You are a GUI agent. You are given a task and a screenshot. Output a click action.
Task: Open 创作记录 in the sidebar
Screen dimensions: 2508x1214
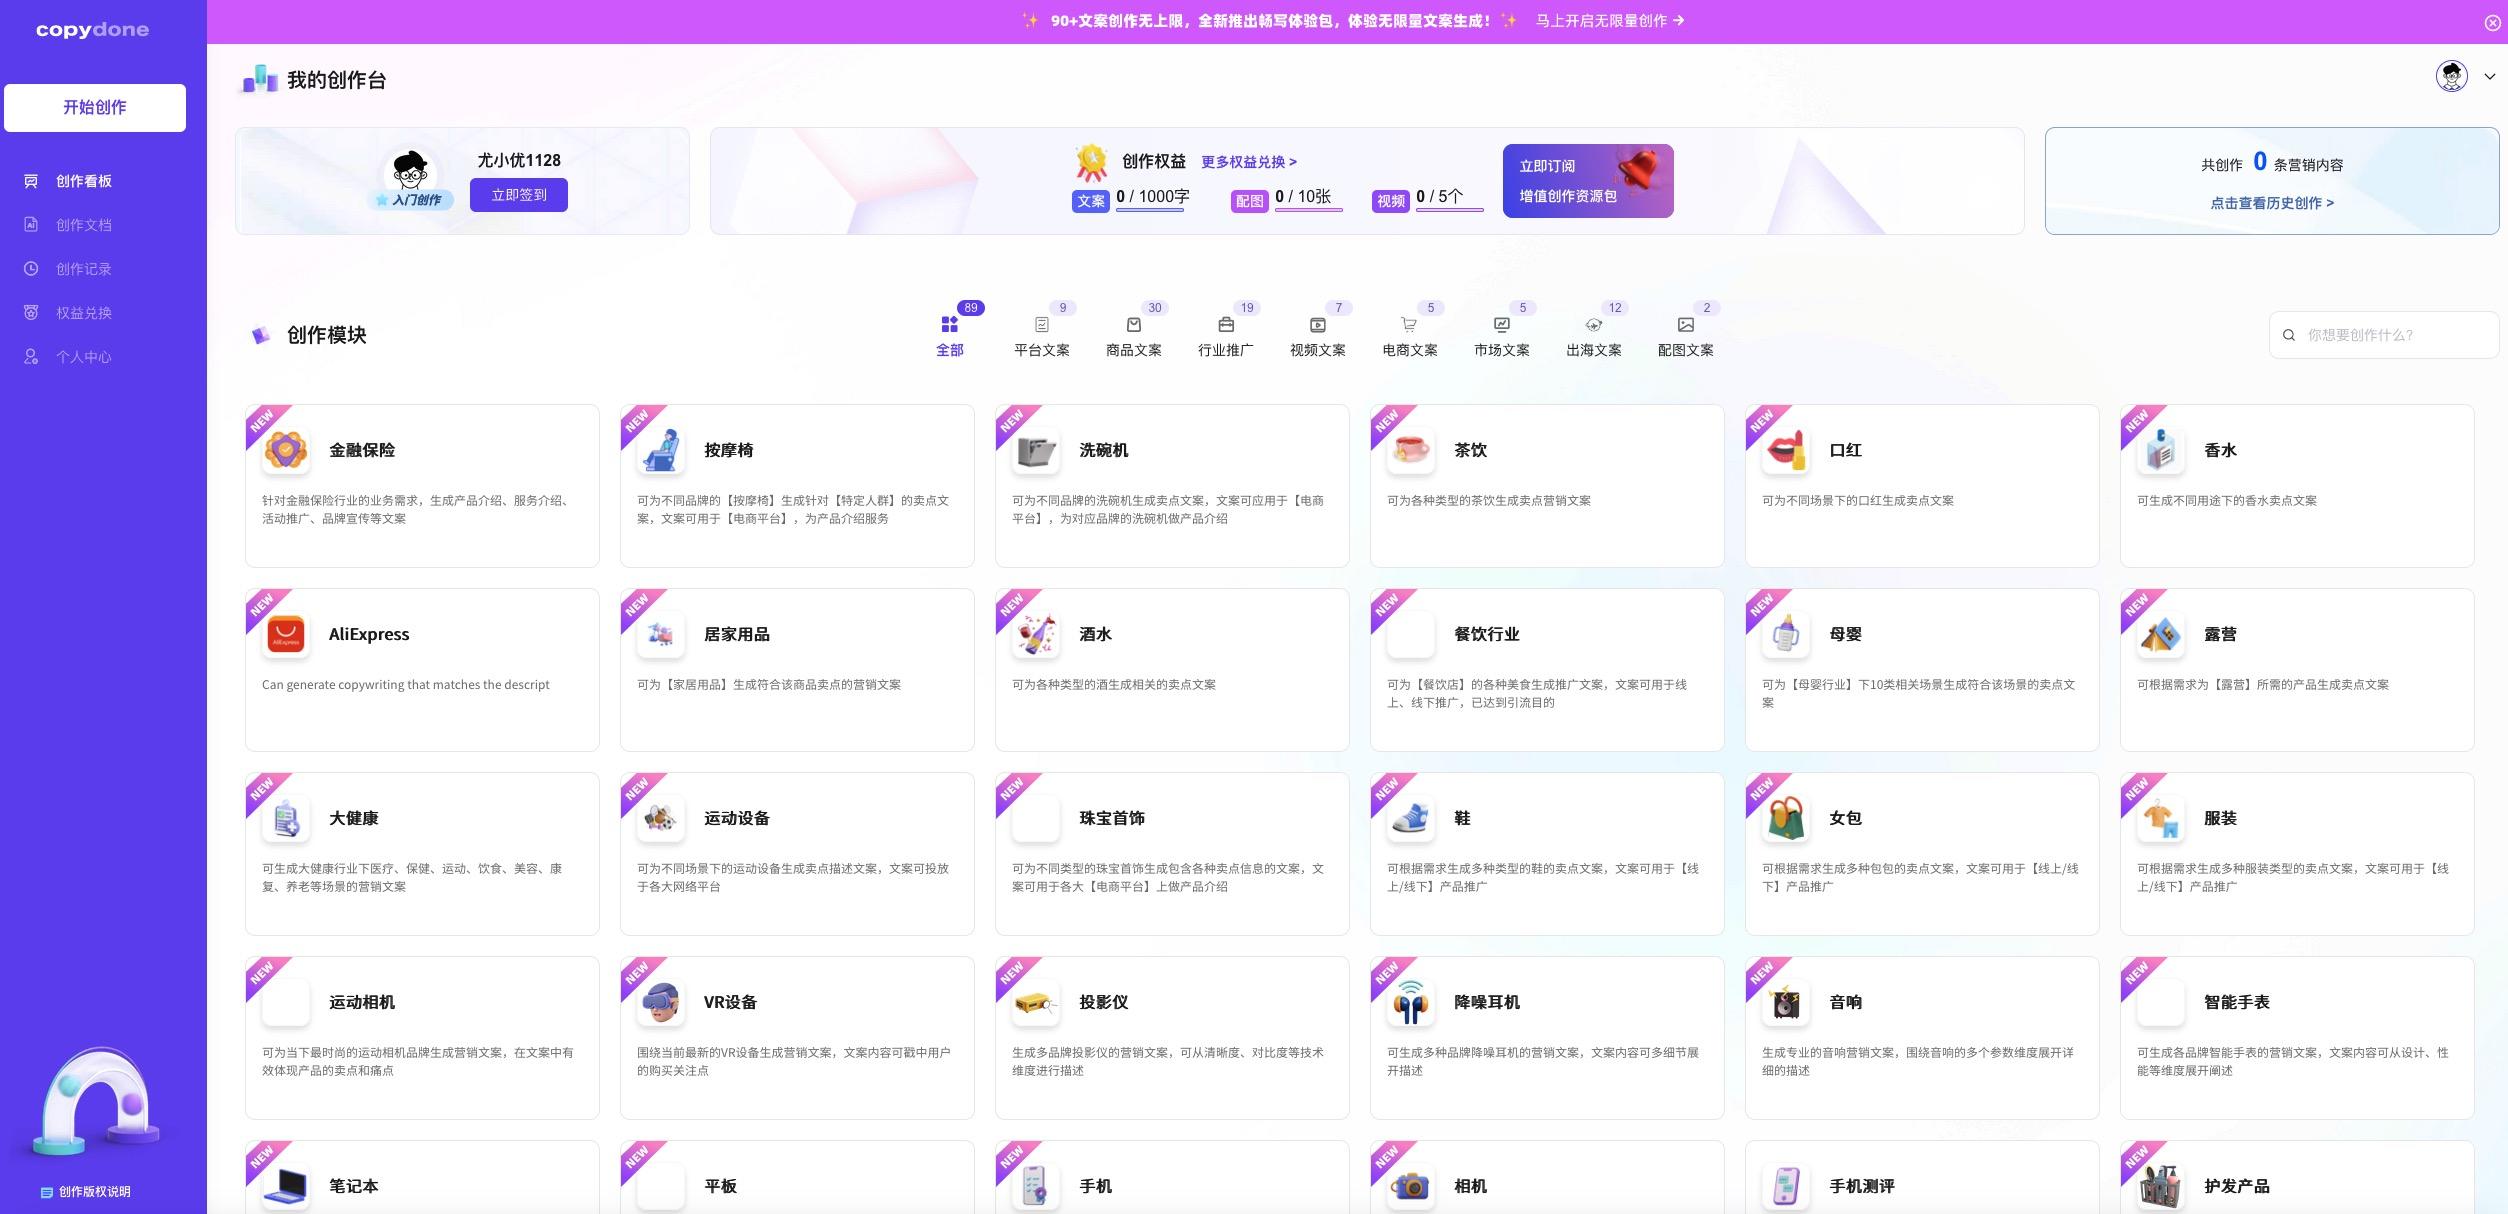[84, 269]
